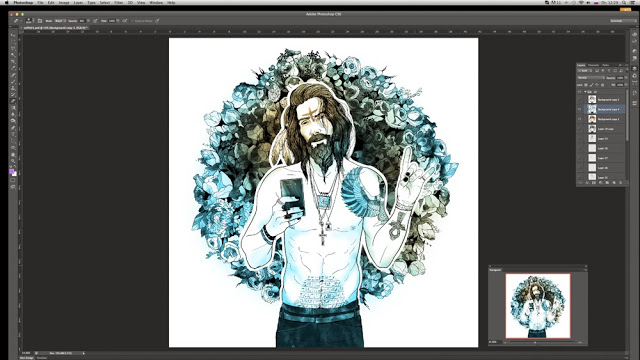Image resolution: width=640 pixels, height=360 pixels.
Task: Click Lock all icon in Layers panel
Action: click(602, 85)
